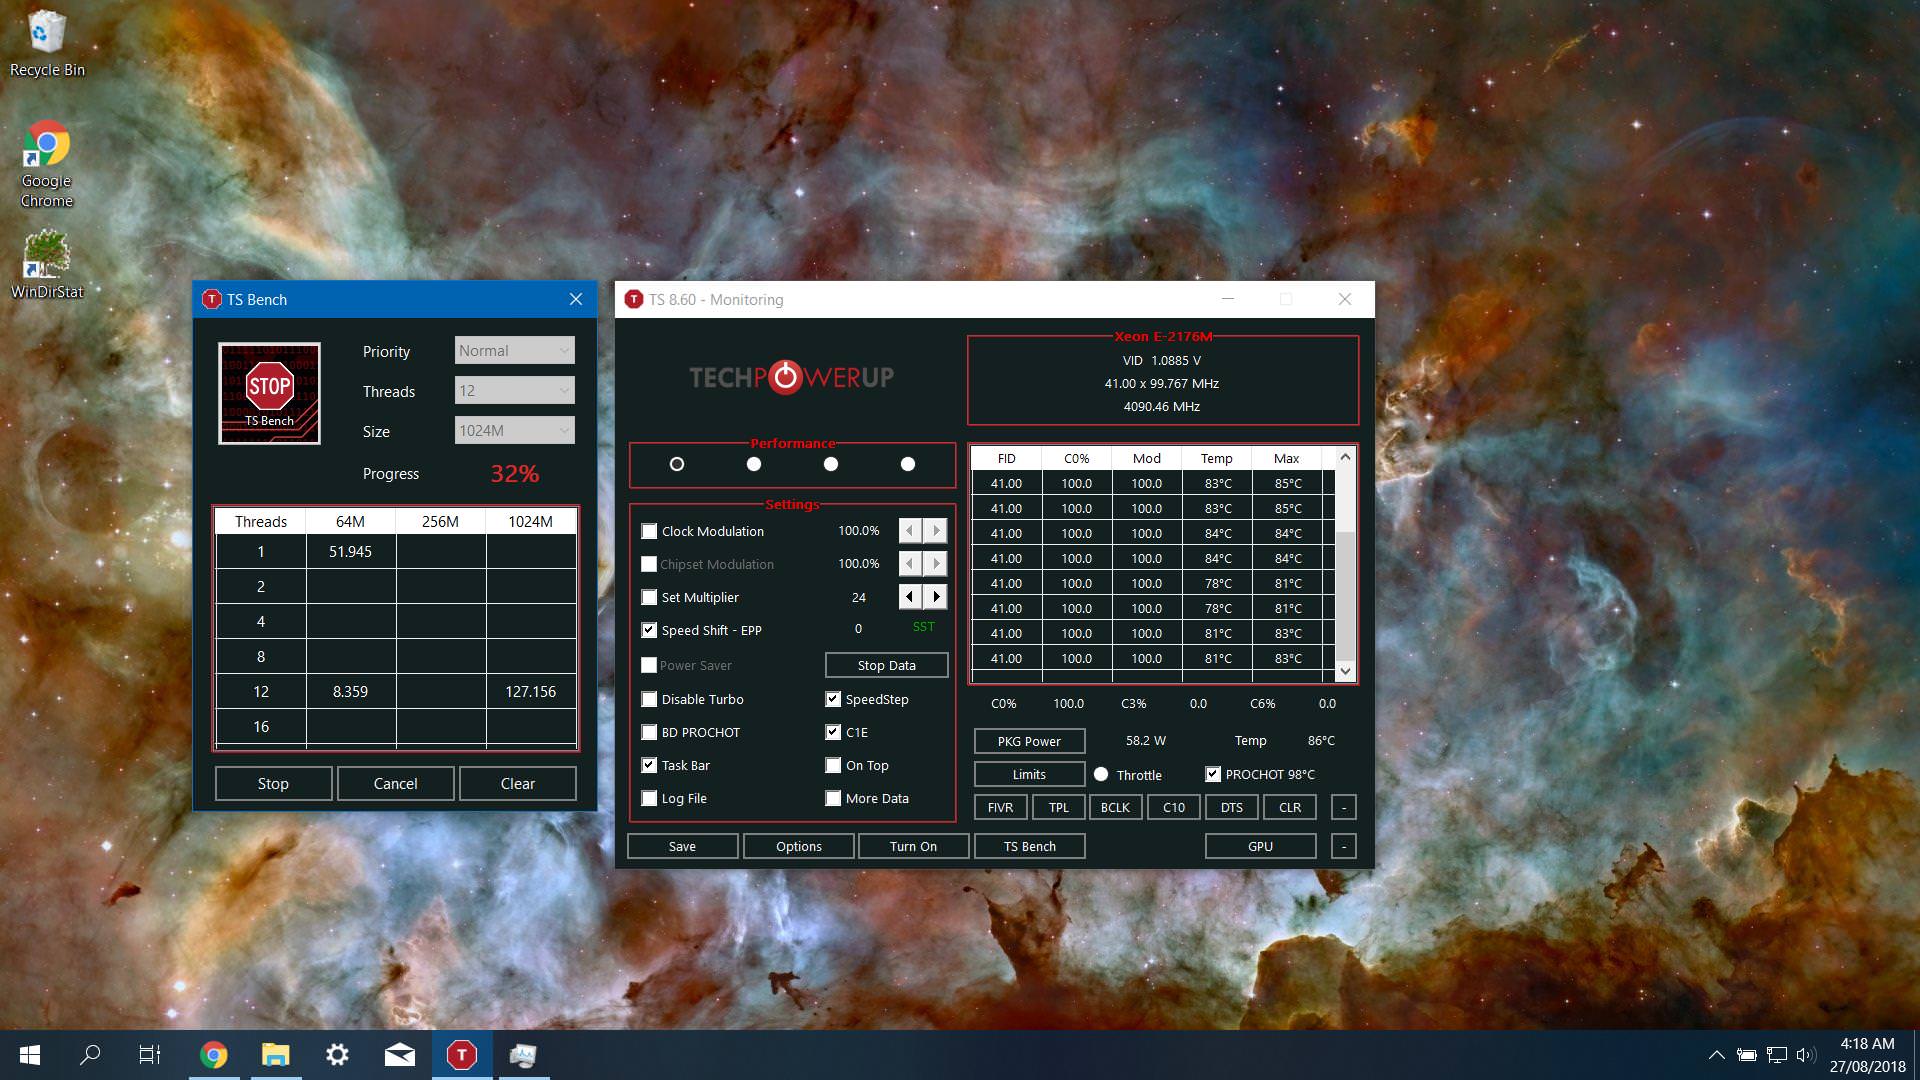Toggle SpeedStep checkbox

(x=833, y=699)
